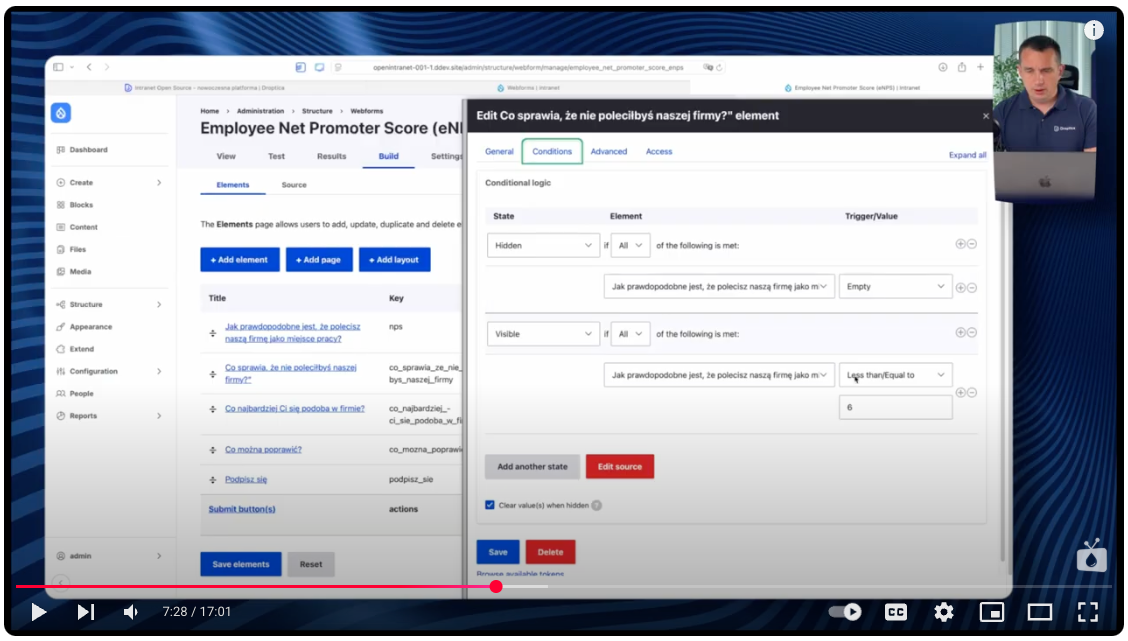Image resolution: width=1128 pixels, height=641 pixels.
Task: Click the Reset button
Action: [311, 565]
